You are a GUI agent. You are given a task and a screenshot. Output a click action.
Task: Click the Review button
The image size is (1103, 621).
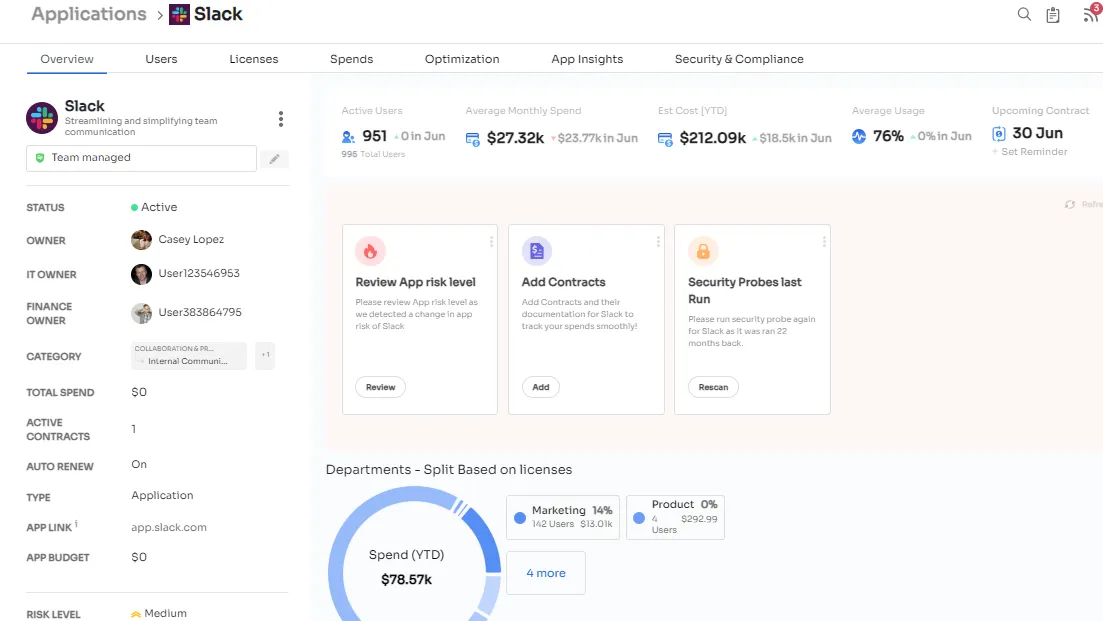381,387
